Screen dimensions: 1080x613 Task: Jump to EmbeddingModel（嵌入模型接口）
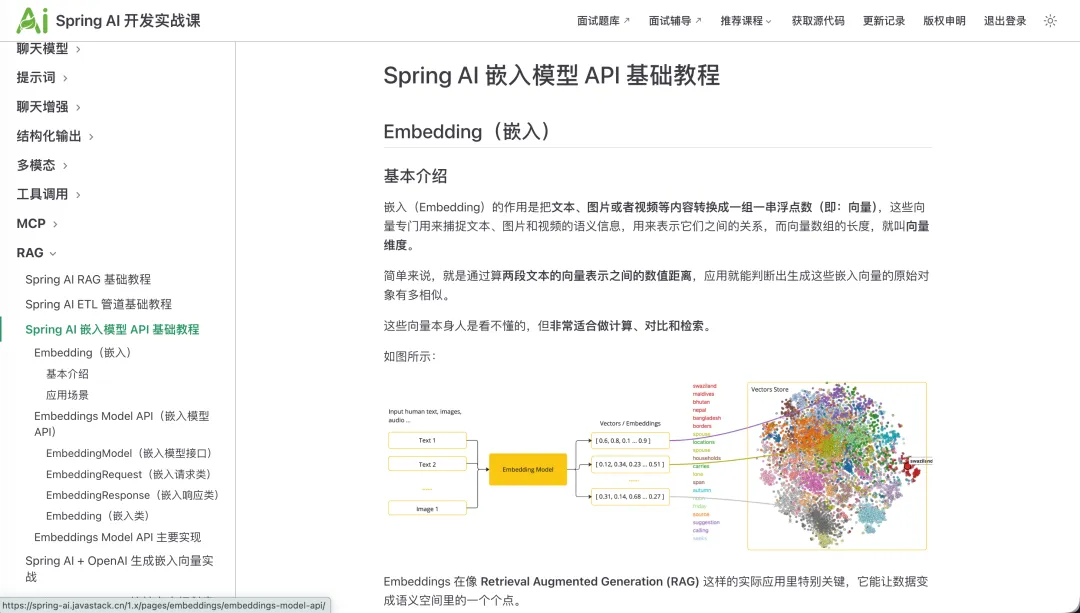click(x=131, y=453)
